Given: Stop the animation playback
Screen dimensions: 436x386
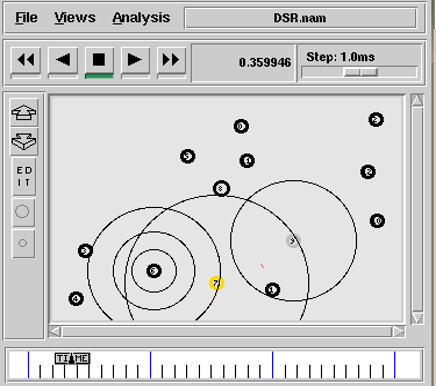Looking at the screenshot, I should 99,61.
